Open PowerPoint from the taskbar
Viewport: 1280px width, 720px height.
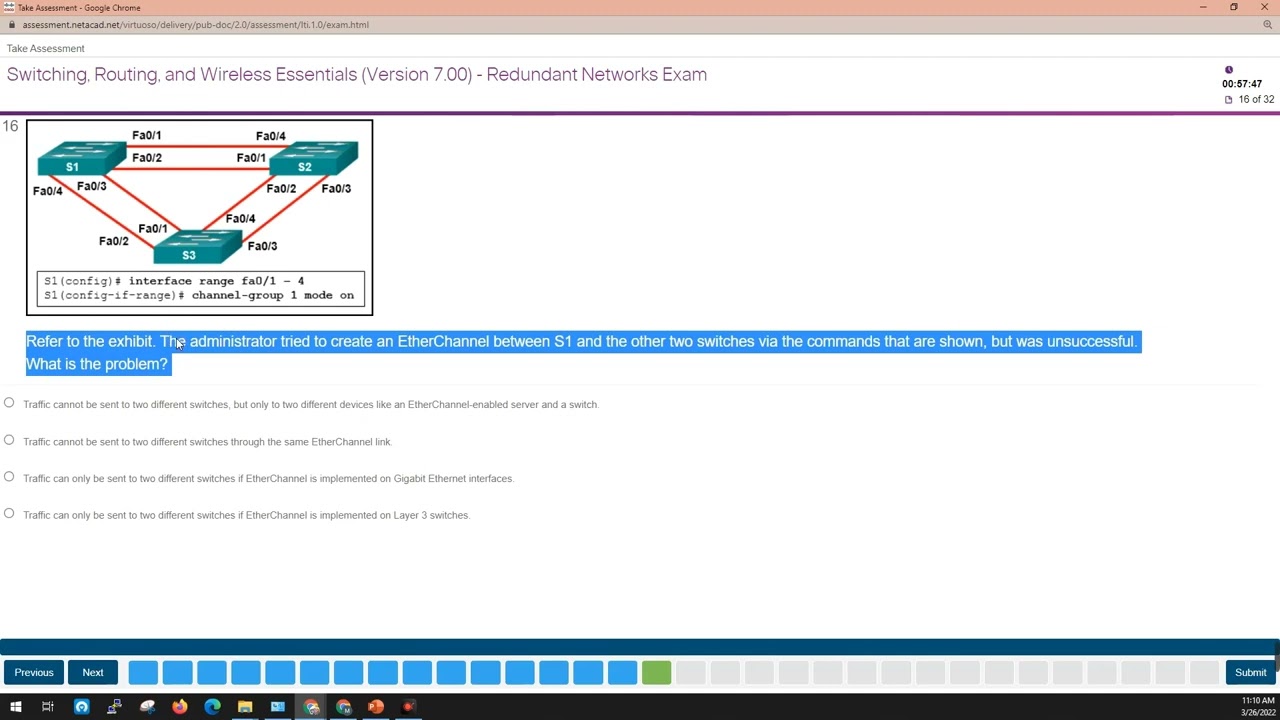click(376, 707)
